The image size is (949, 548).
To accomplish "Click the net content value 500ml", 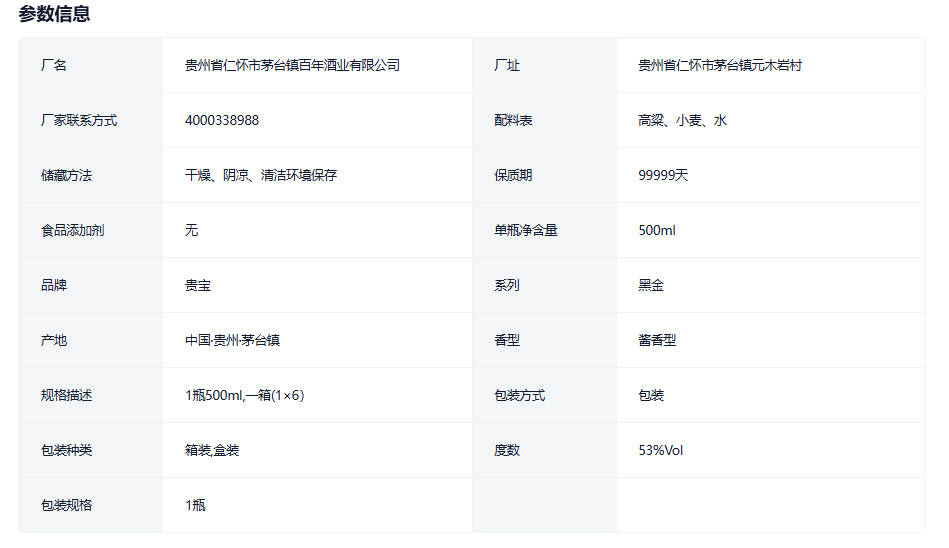I will pos(657,230).
